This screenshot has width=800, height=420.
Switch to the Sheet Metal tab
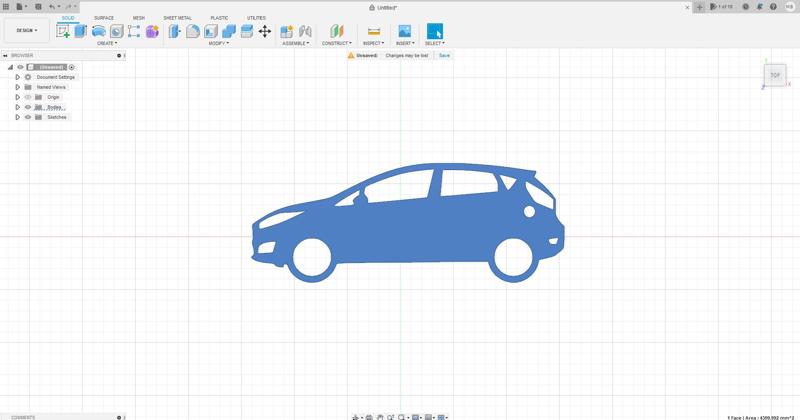coord(178,18)
